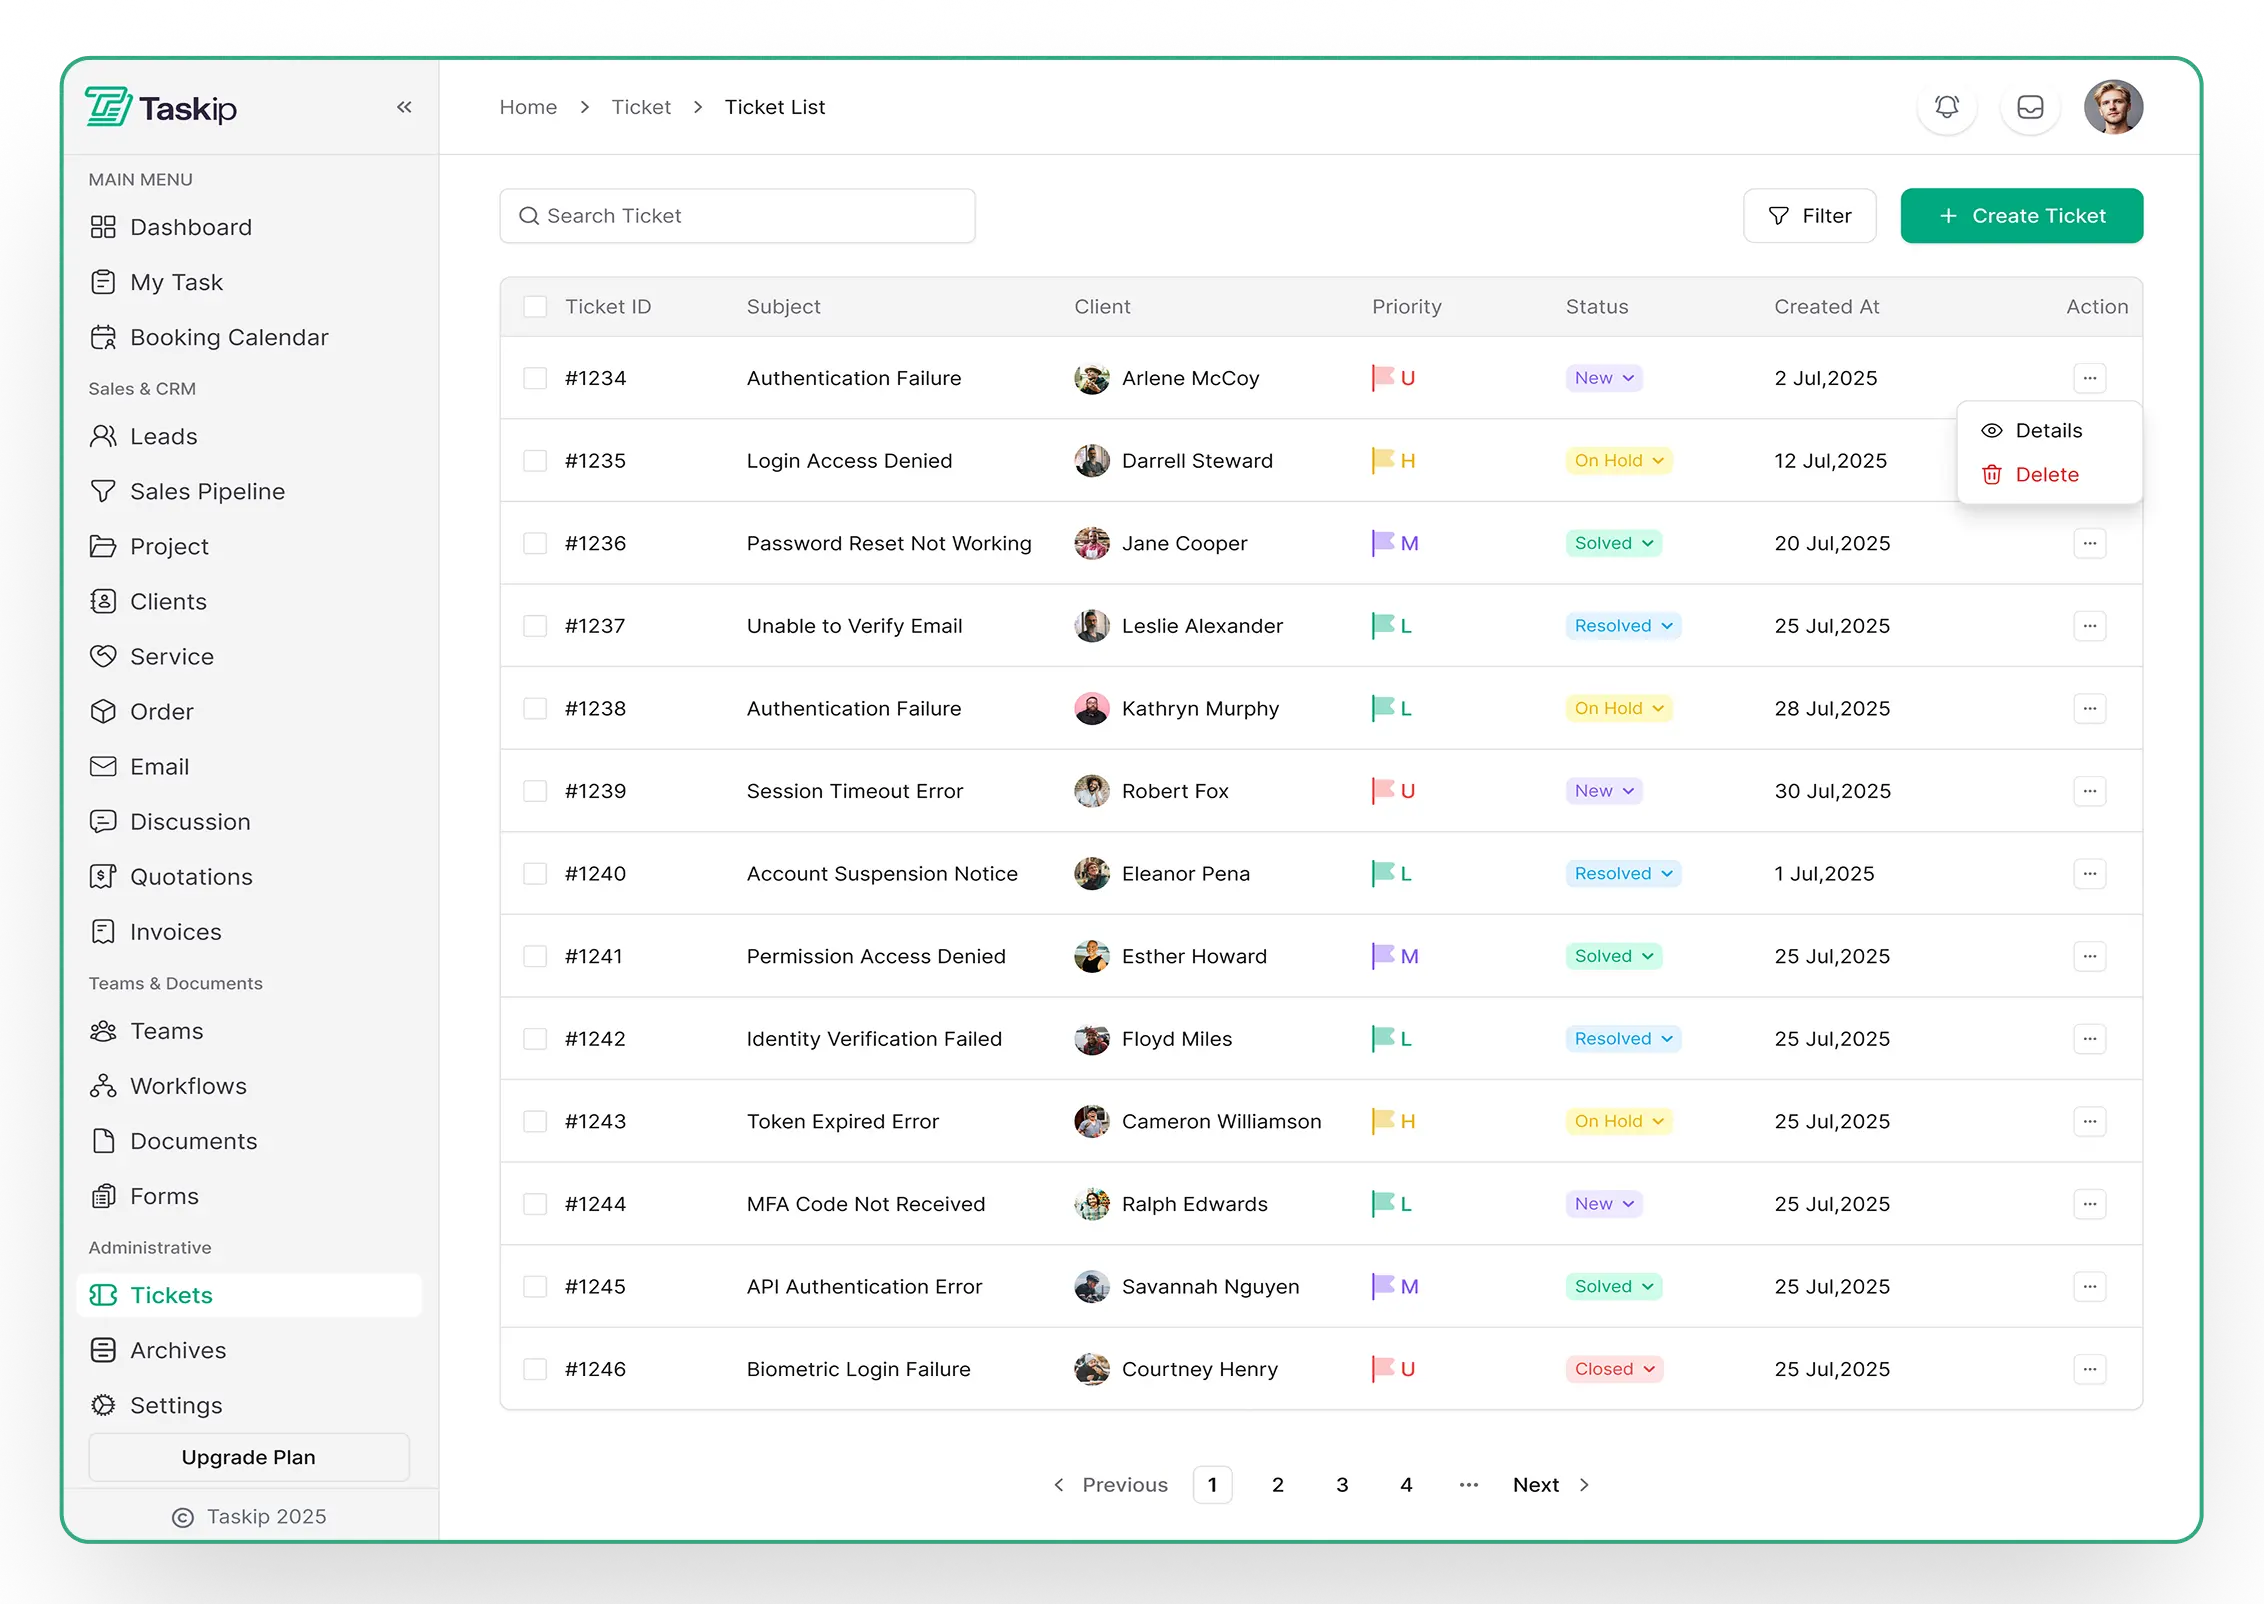The width and height of the screenshot is (2264, 1604).
Task: Click the Taskip logo
Action: tap(161, 107)
